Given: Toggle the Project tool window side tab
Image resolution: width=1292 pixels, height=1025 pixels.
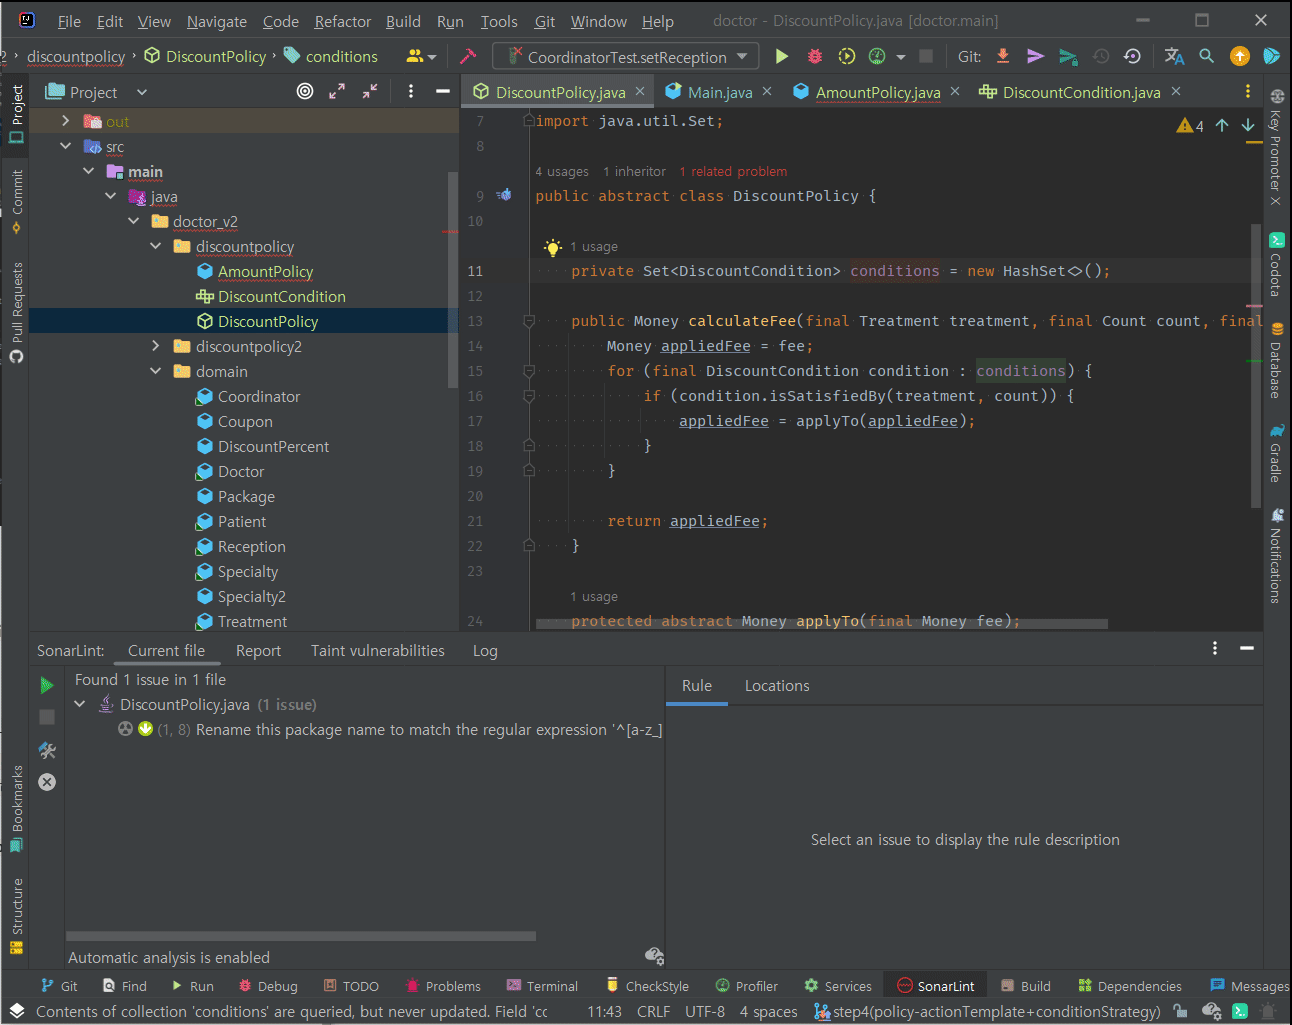Looking at the screenshot, I should coord(17,113).
